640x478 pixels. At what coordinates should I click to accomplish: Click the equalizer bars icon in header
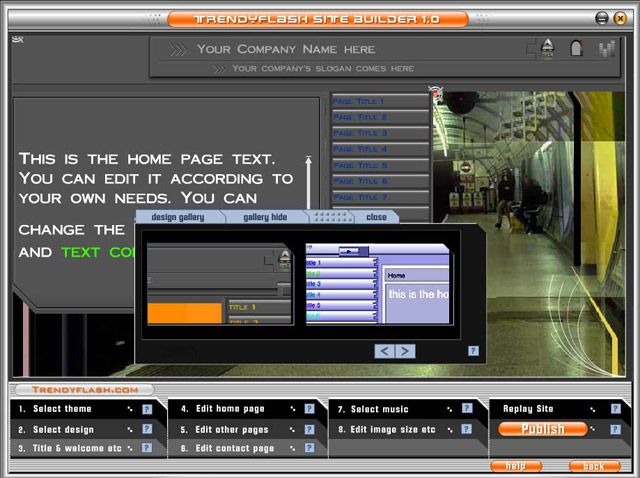coord(605,48)
